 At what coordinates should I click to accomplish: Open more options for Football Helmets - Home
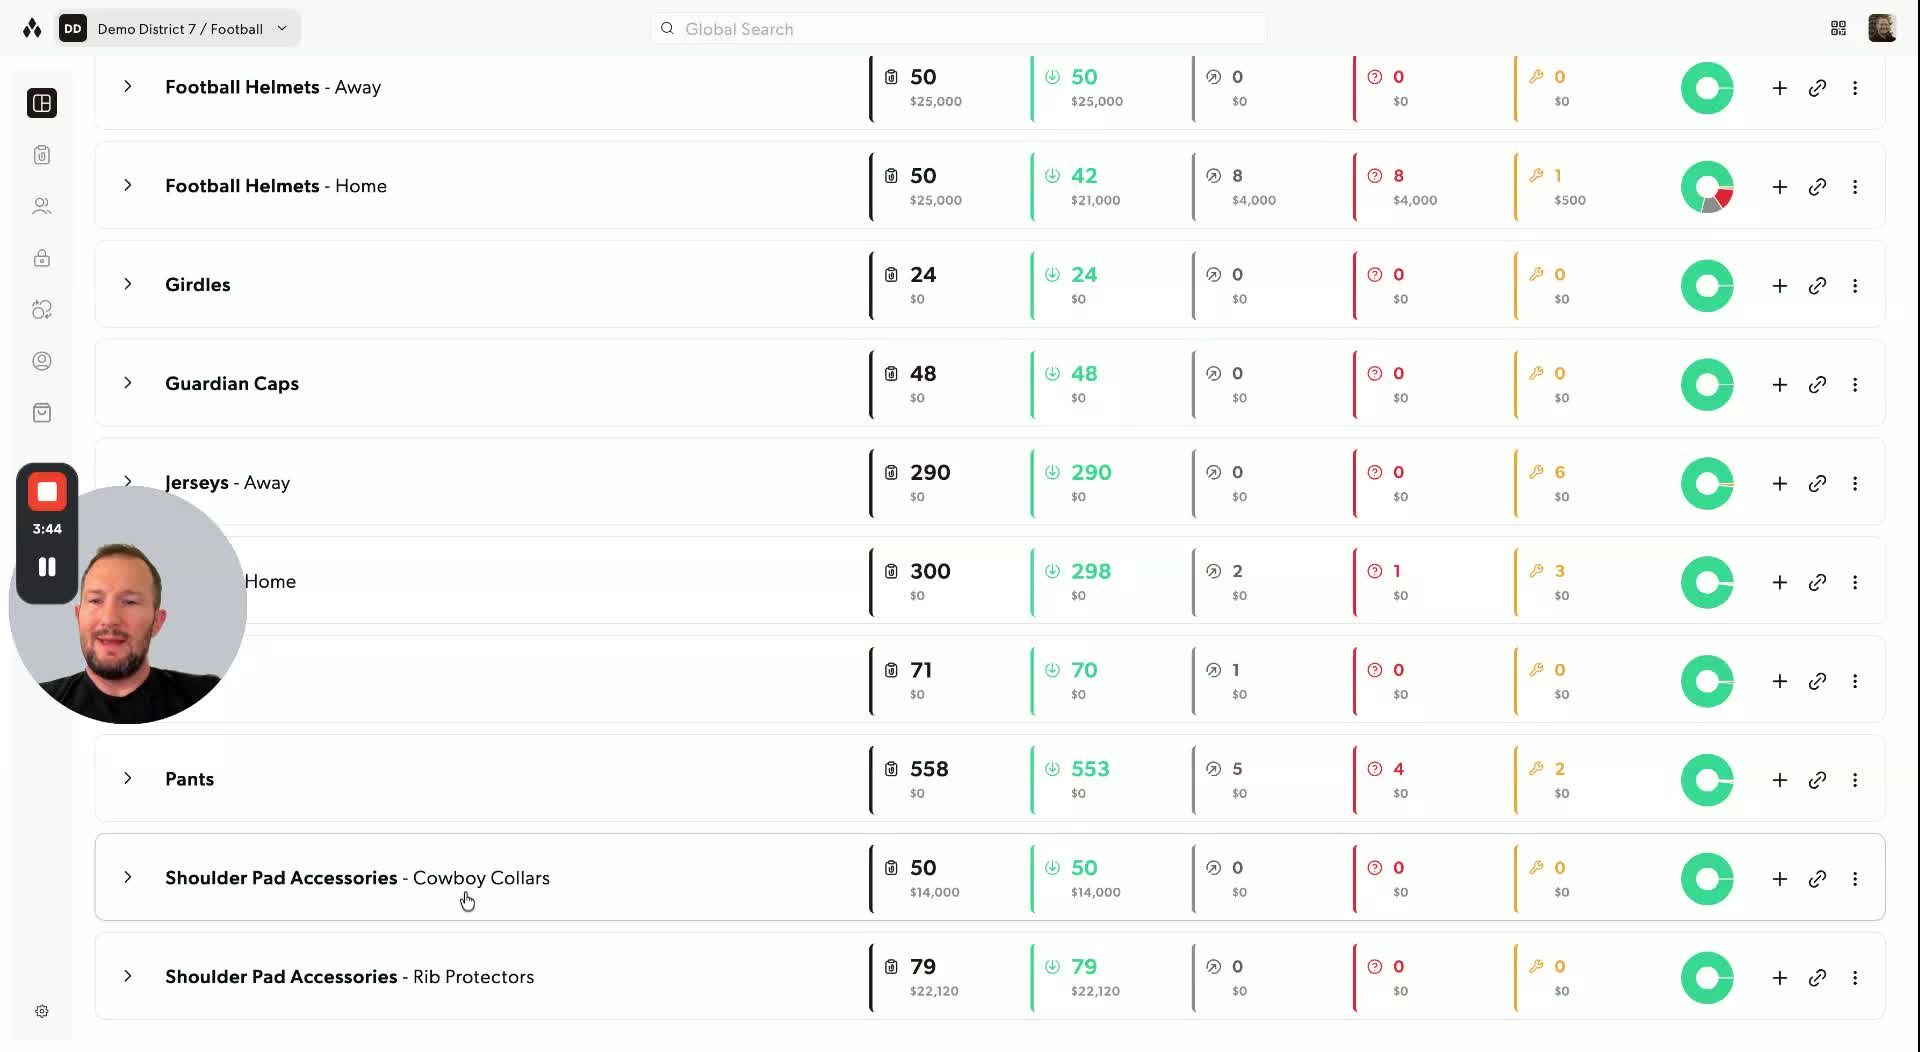pyautogui.click(x=1855, y=187)
